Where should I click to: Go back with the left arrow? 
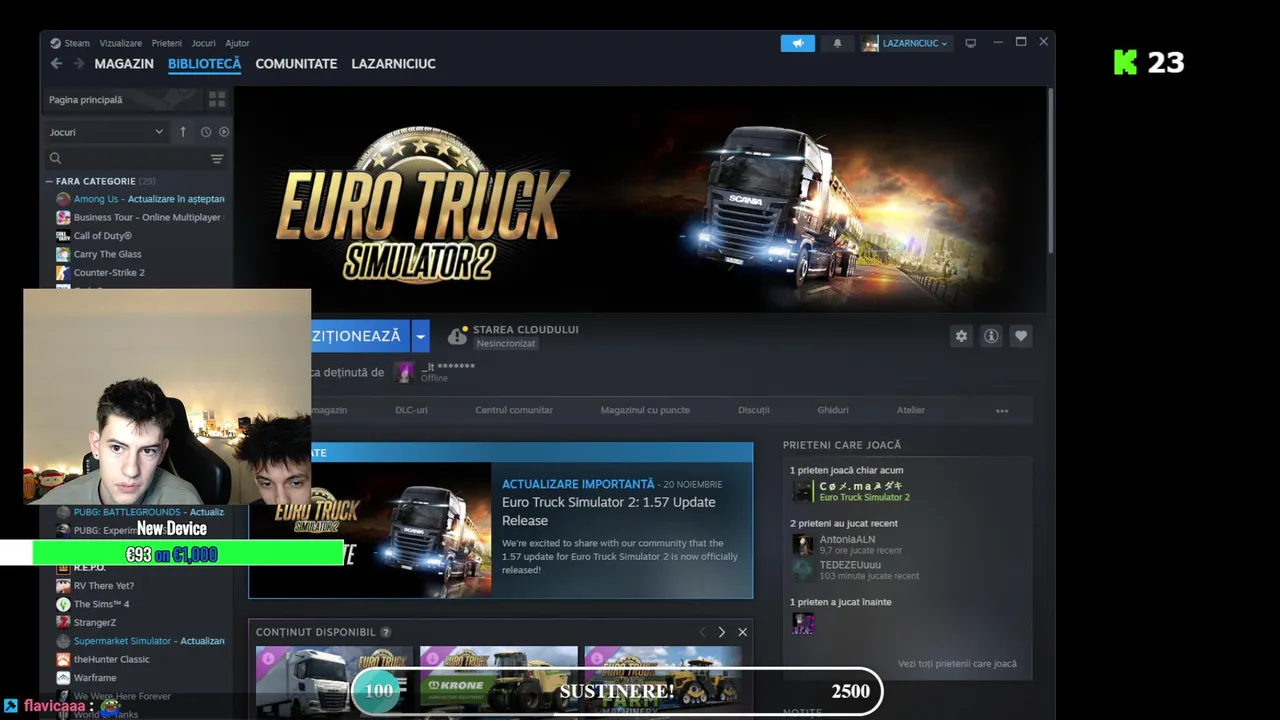click(56, 64)
